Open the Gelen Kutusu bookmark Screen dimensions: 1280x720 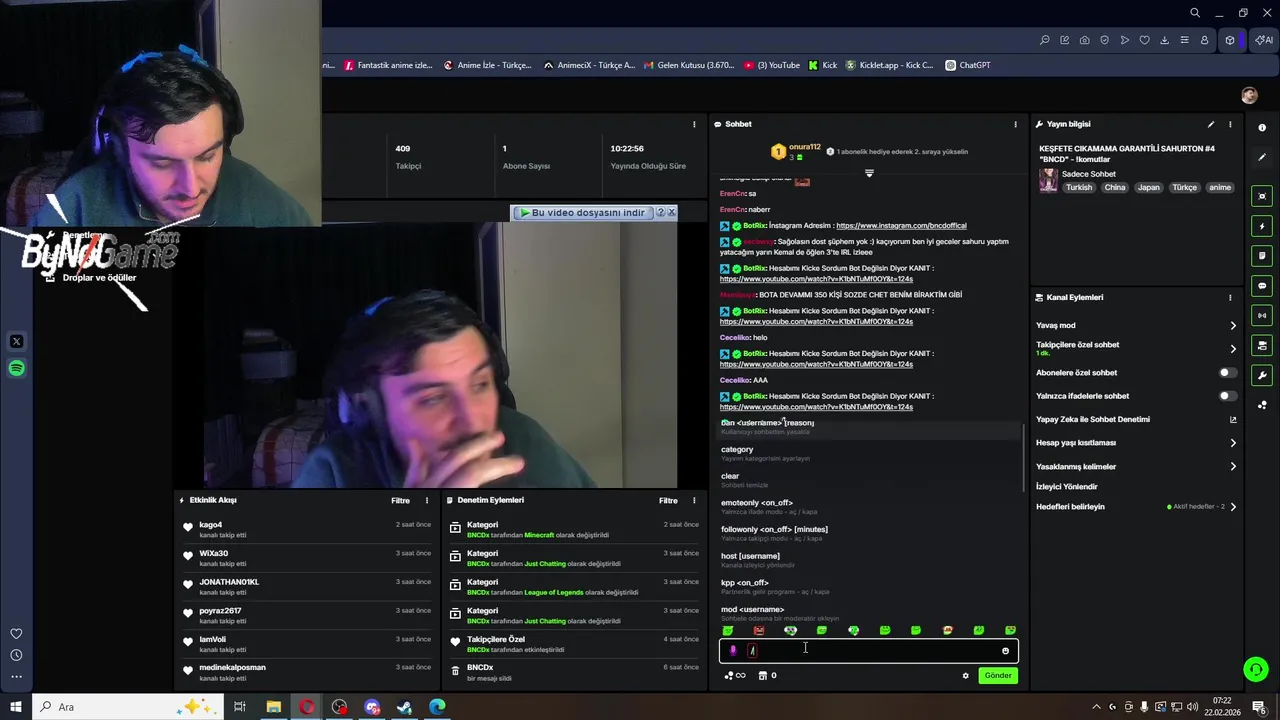pos(688,65)
